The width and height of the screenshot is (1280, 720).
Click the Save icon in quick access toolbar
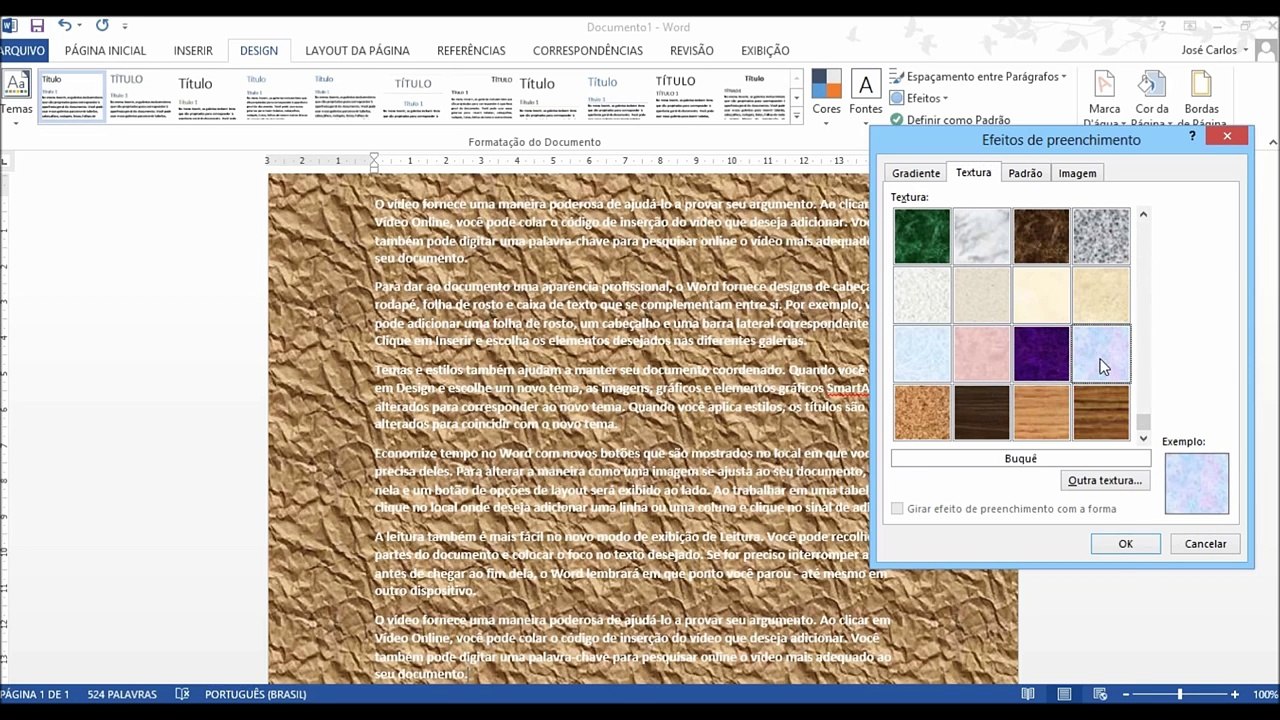click(x=37, y=25)
